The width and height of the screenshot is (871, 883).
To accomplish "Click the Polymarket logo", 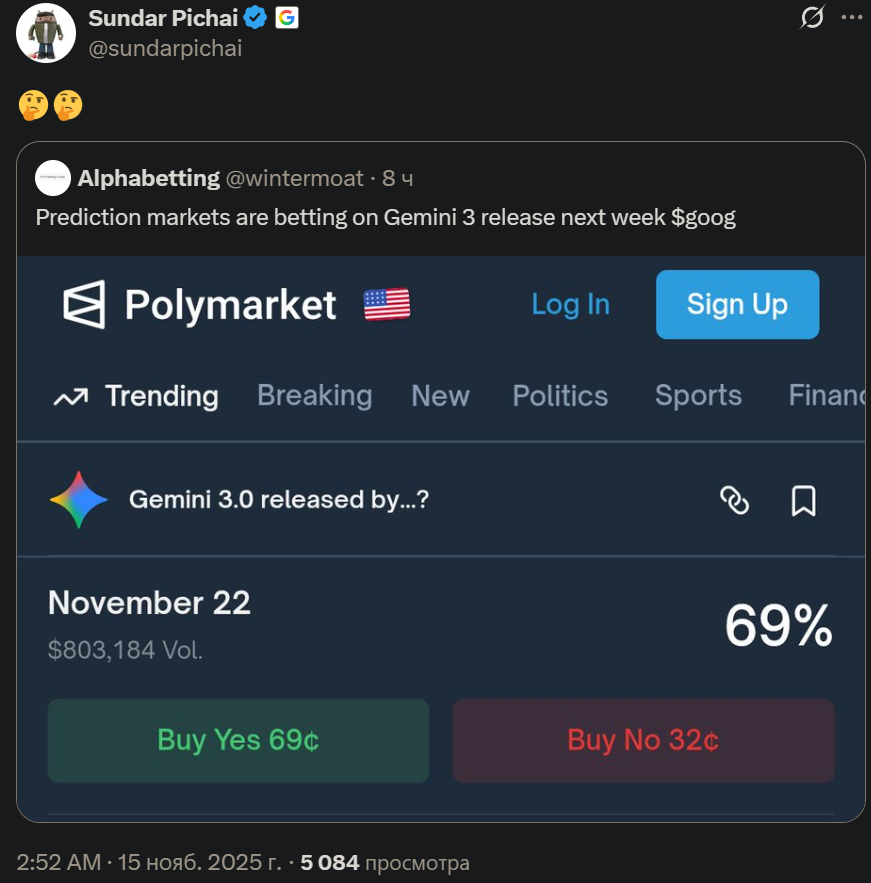I will (200, 304).
